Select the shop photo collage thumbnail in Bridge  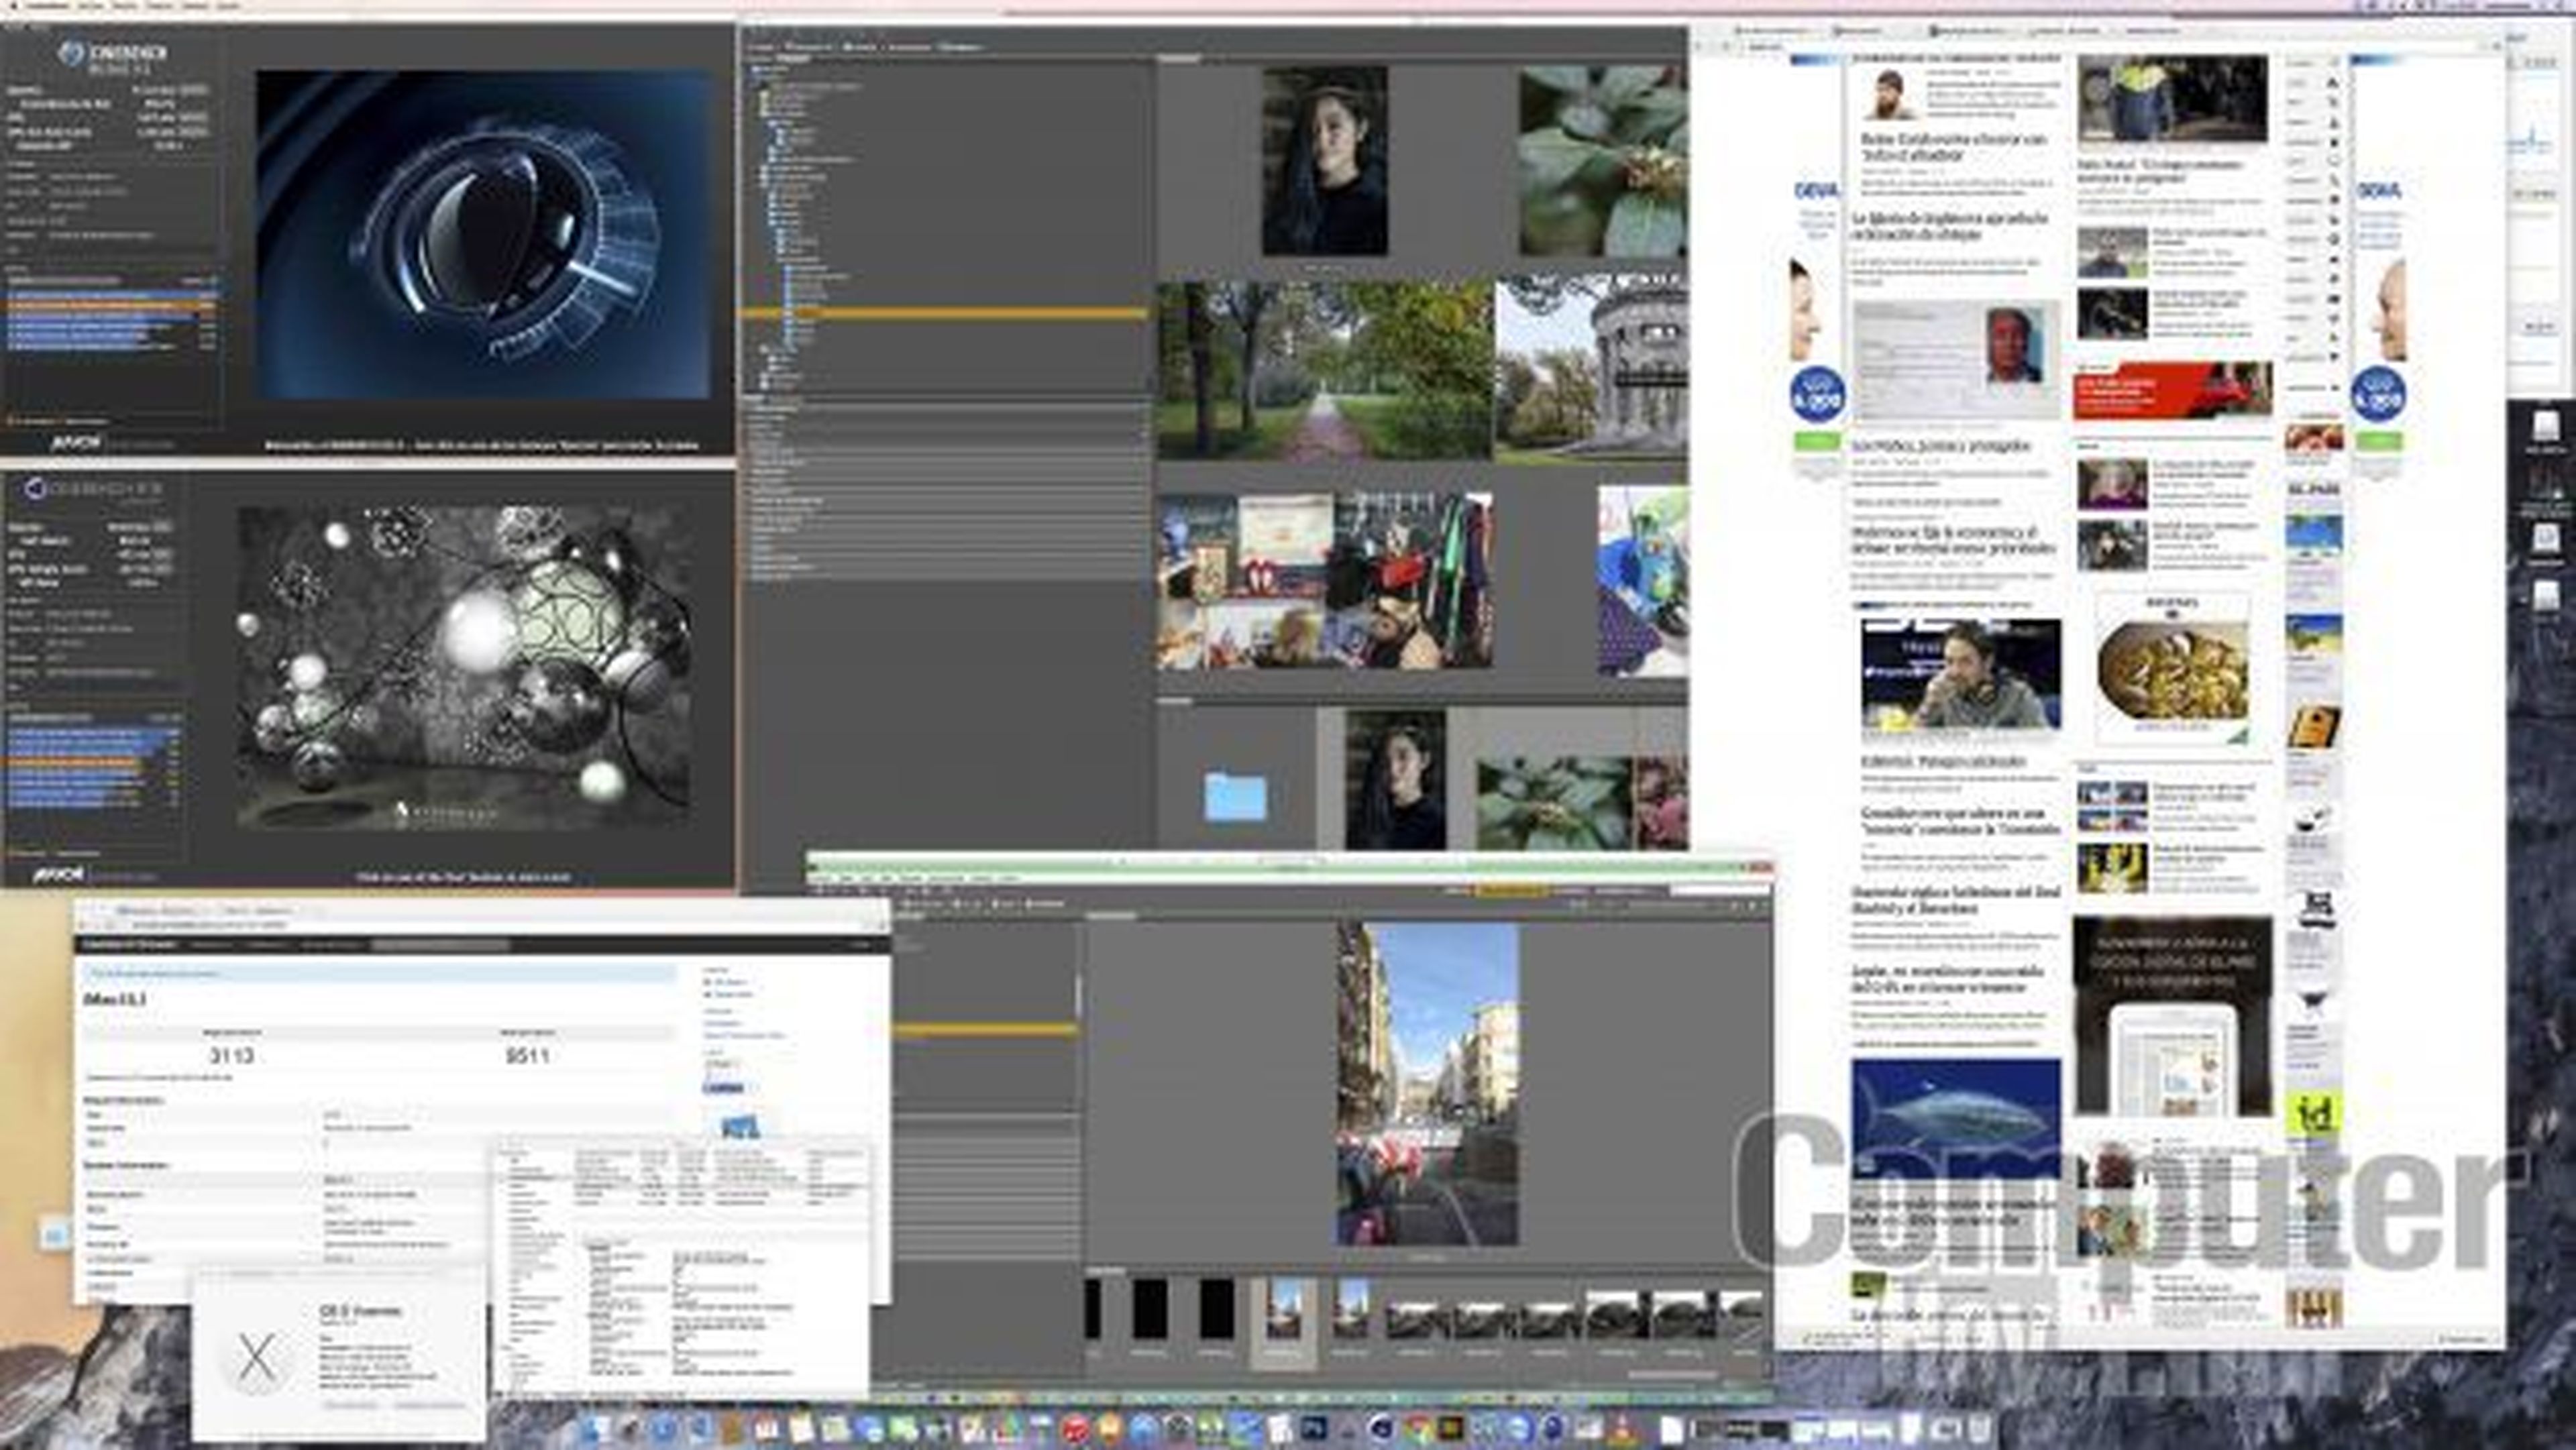1326,581
